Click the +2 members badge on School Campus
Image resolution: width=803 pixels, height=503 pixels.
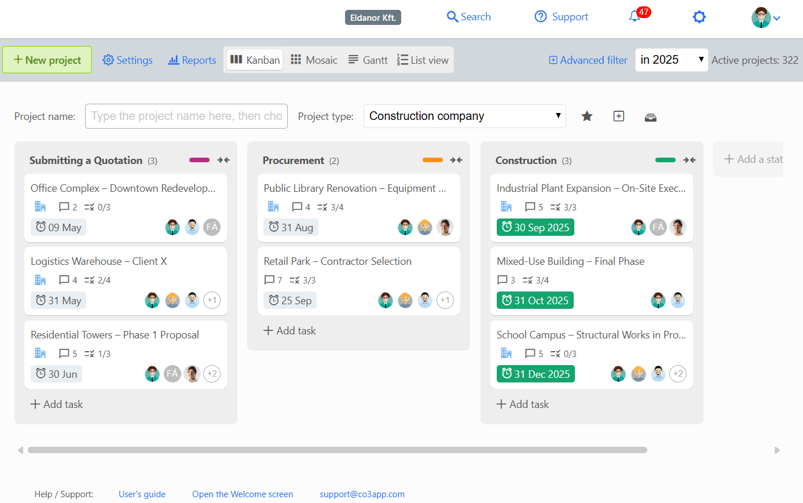tap(678, 373)
